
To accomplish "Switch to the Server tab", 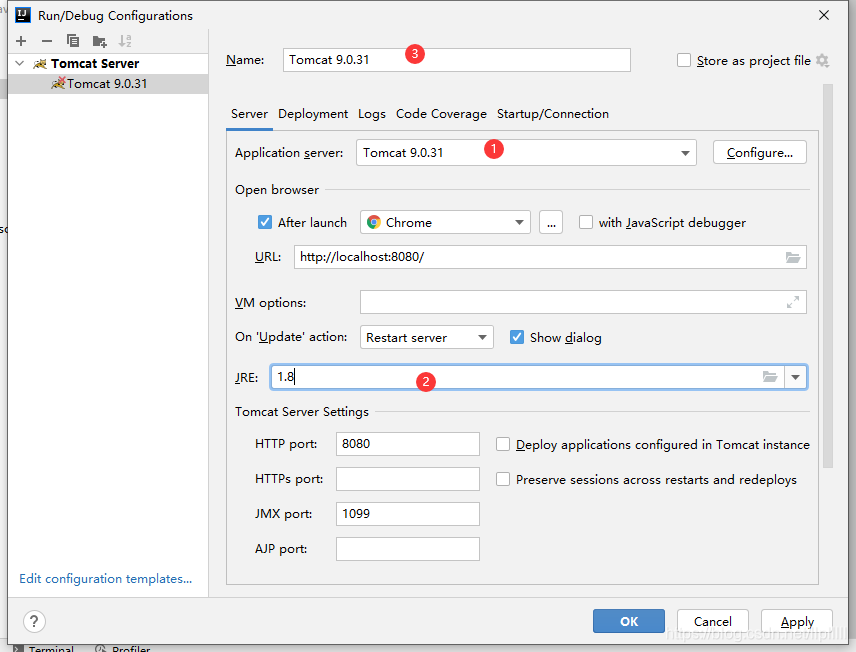I will coord(249,114).
